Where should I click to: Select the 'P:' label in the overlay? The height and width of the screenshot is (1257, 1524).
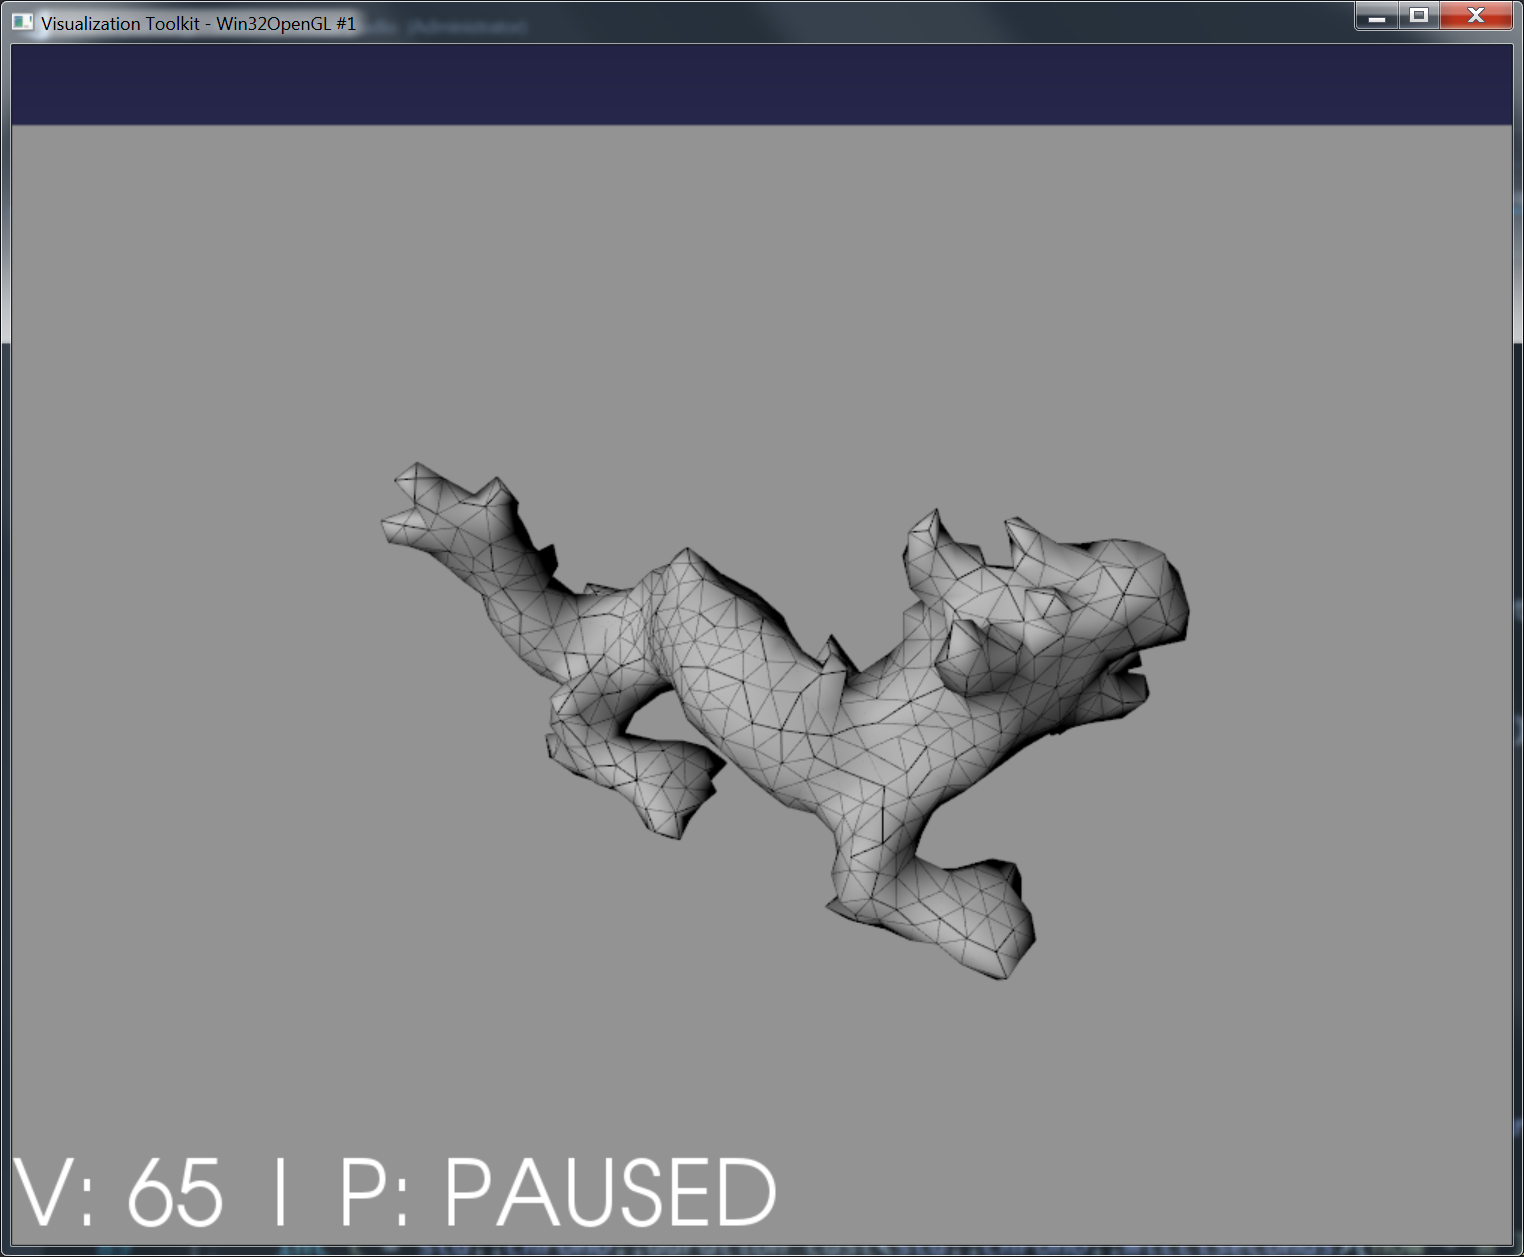(x=374, y=1192)
